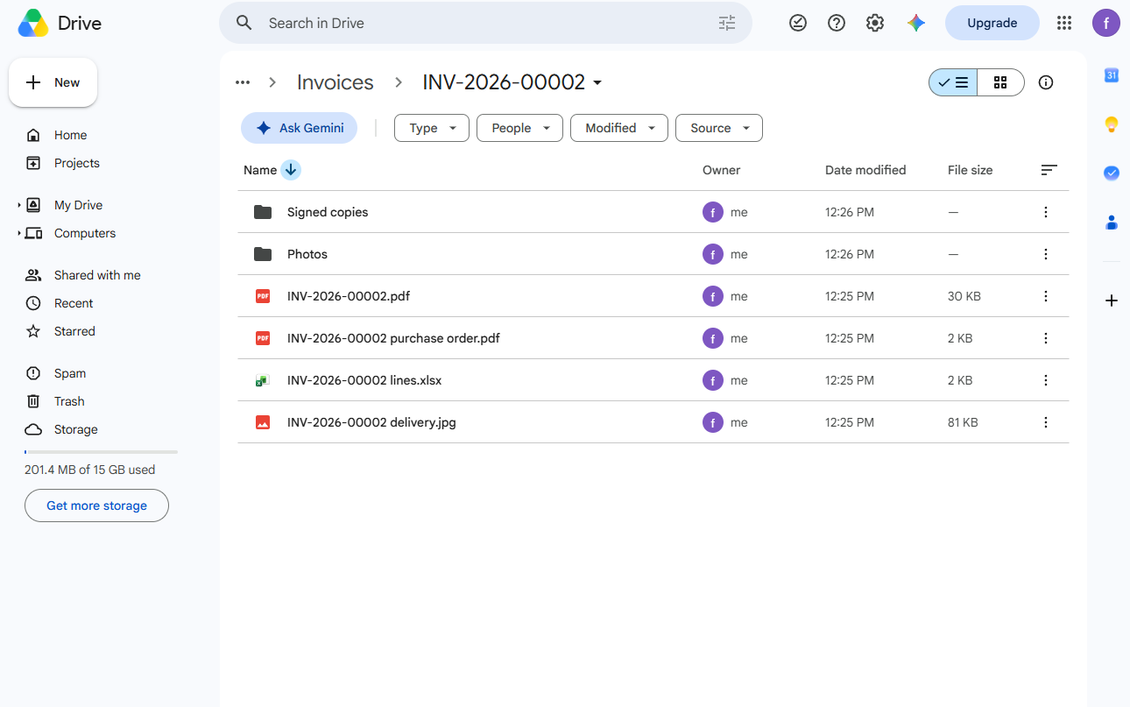
Task: Open the Help question mark icon
Action: [836, 23]
